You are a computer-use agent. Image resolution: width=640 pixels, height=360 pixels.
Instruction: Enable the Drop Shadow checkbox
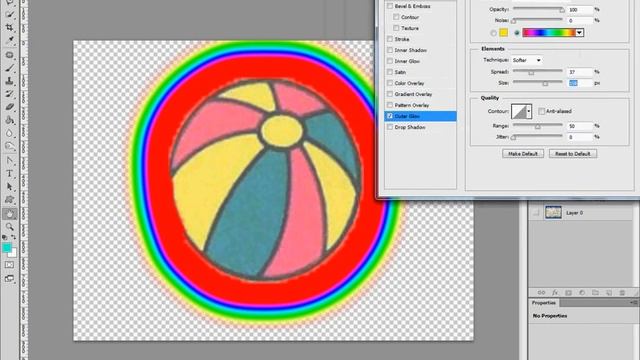(x=390, y=127)
